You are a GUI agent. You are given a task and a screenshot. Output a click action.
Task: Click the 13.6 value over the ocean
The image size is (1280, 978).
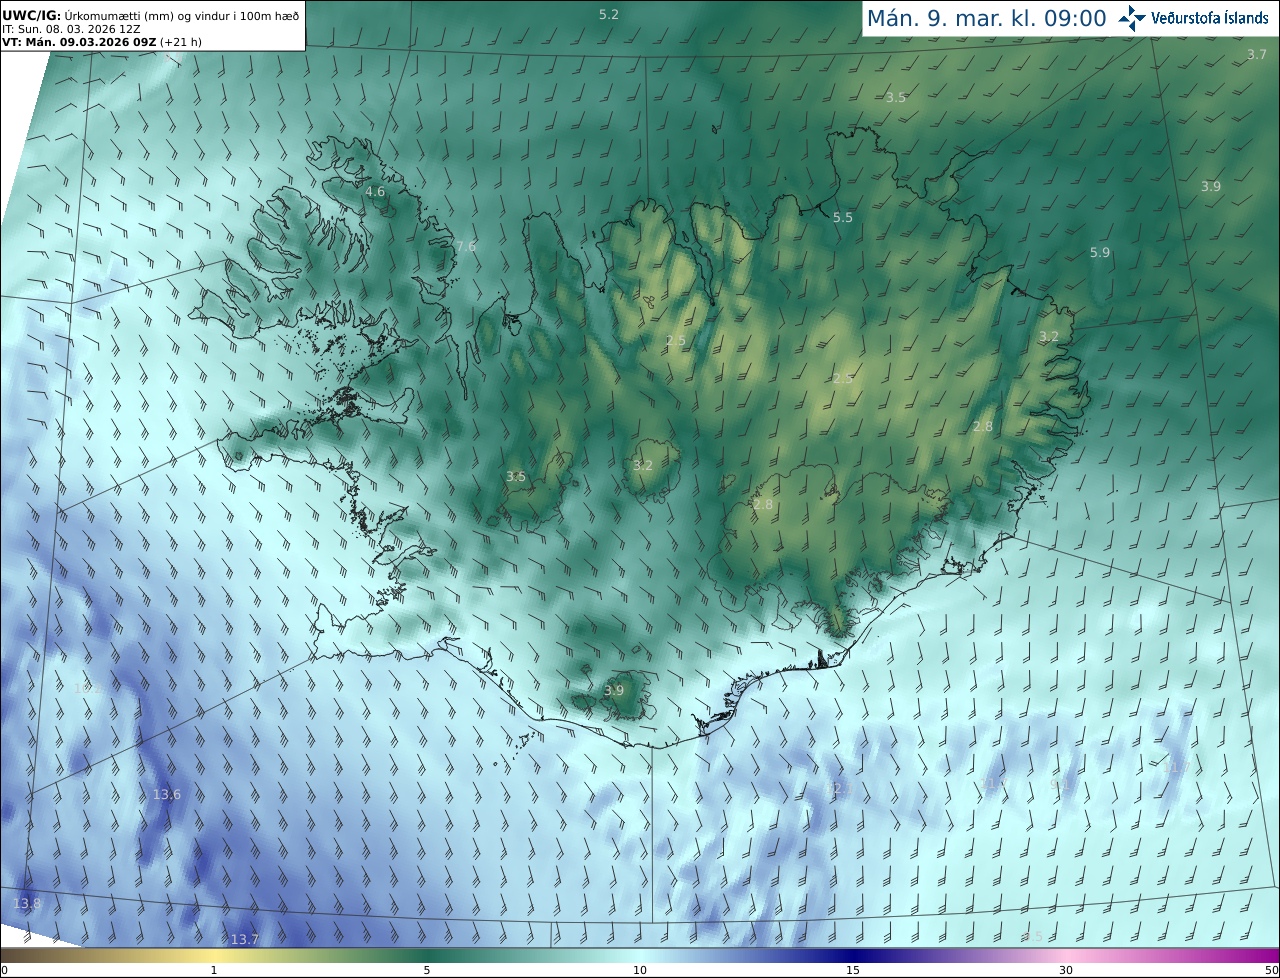click(167, 795)
